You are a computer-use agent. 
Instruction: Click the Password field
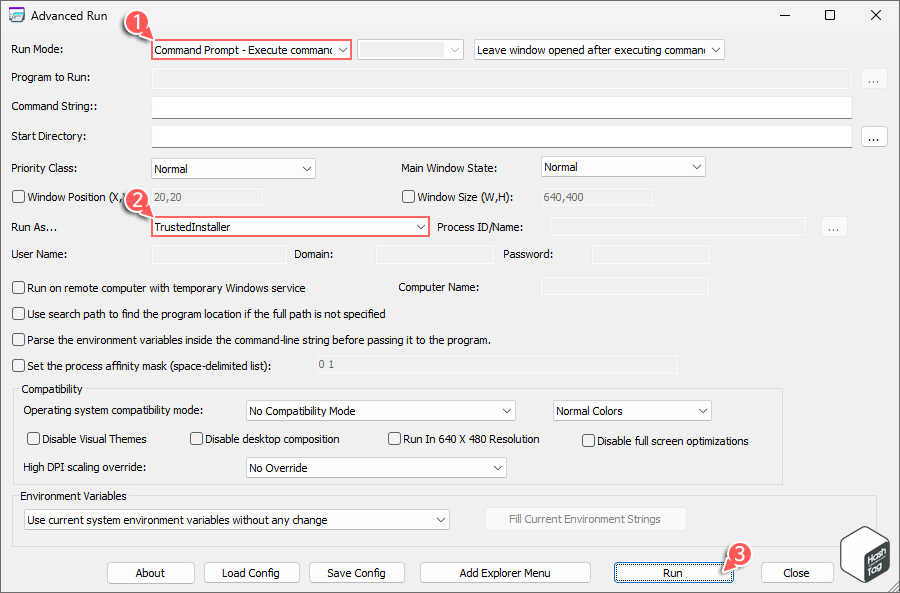pos(651,254)
